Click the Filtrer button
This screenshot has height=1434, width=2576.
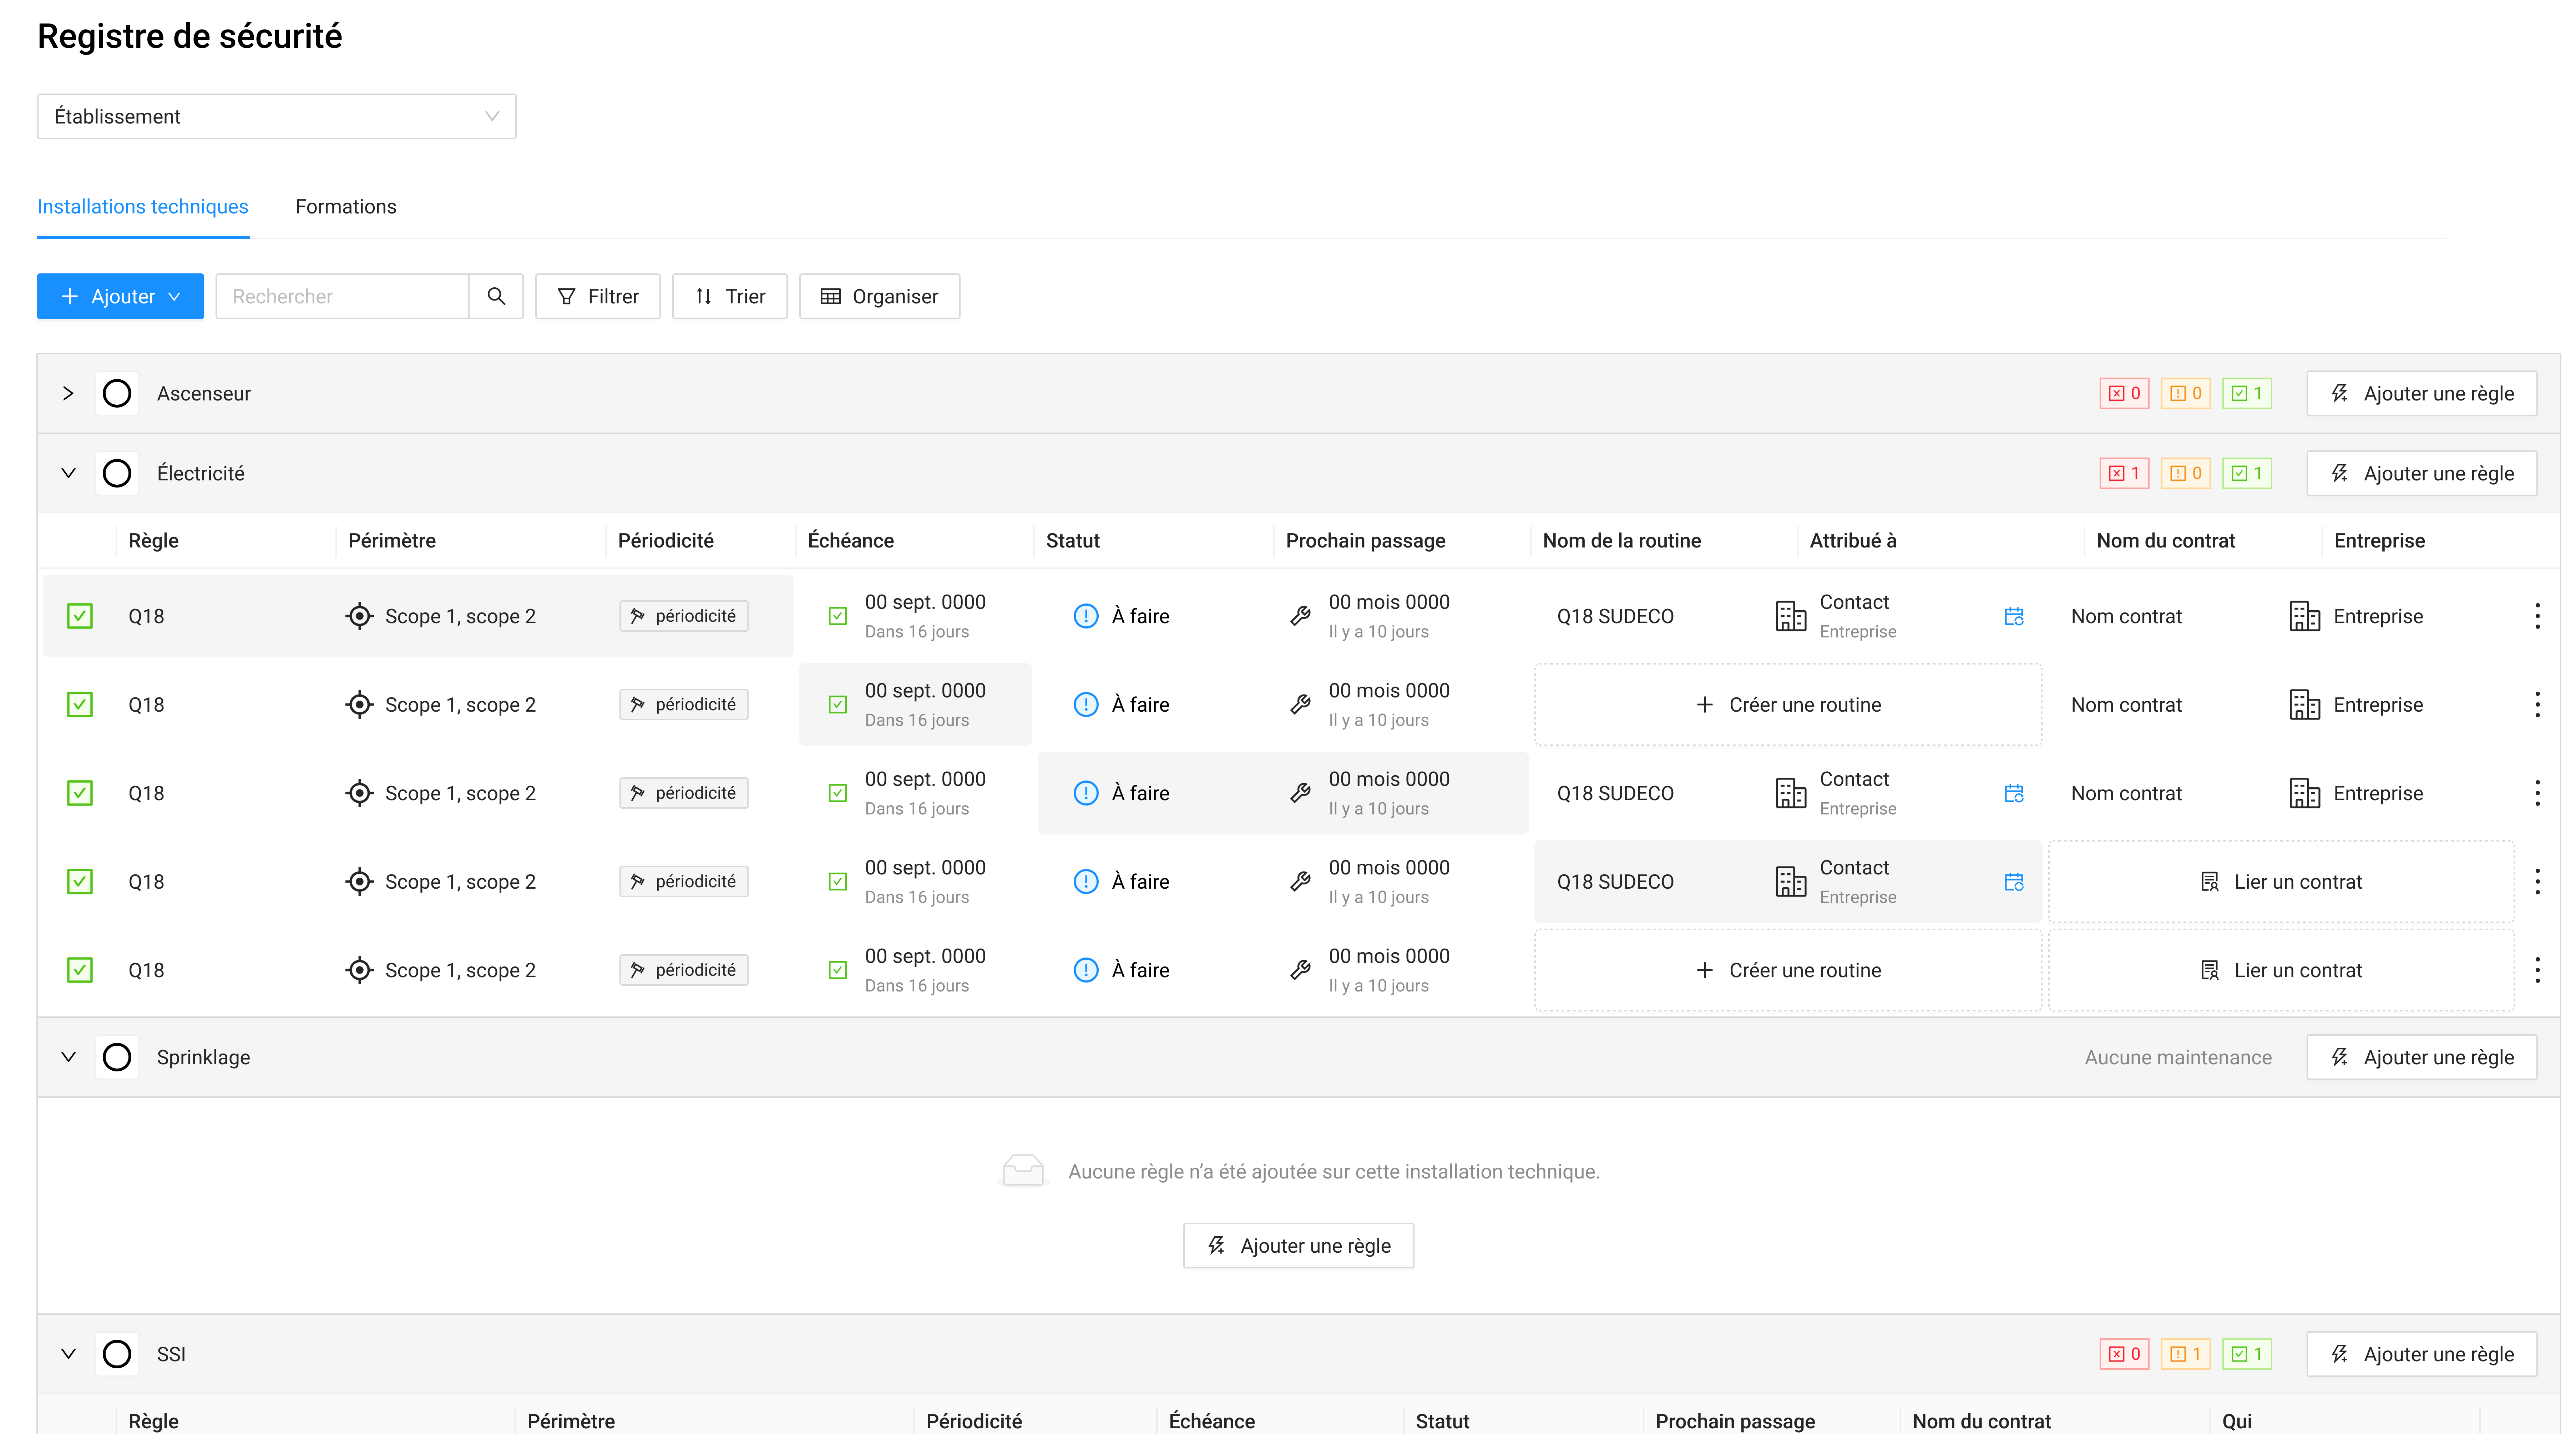click(x=598, y=296)
